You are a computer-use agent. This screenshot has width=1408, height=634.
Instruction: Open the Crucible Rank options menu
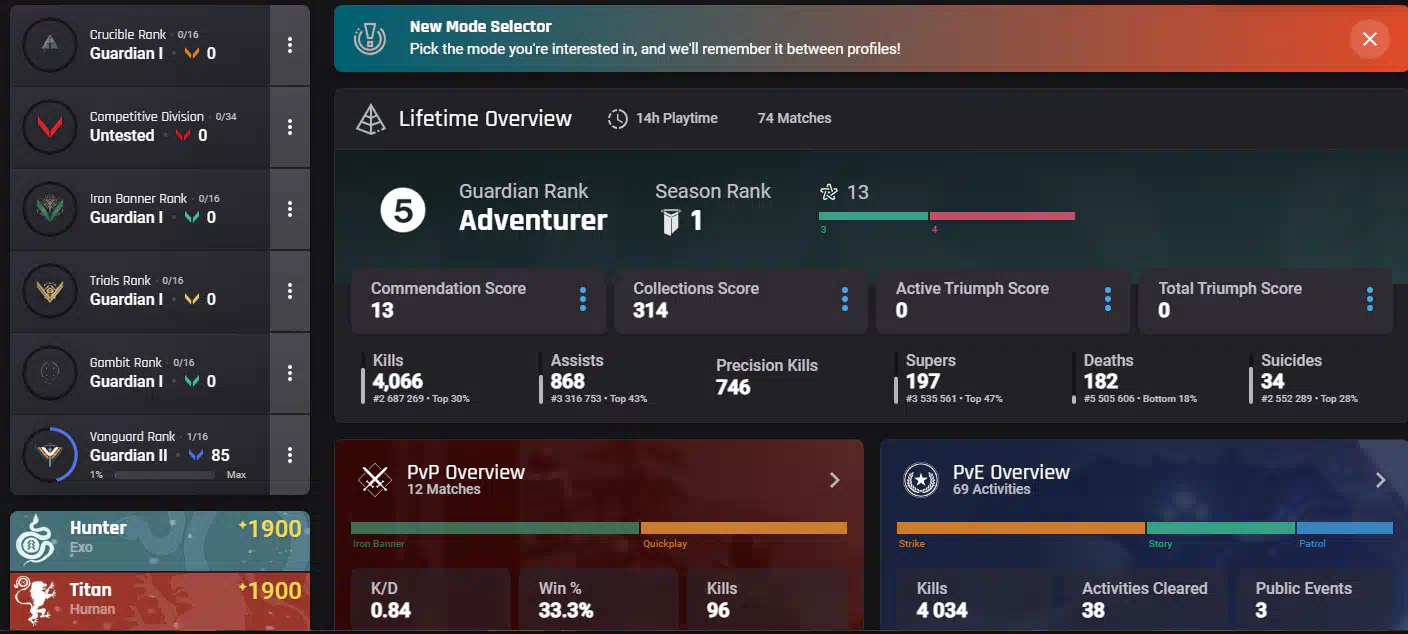pyautogui.click(x=290, y=45)
